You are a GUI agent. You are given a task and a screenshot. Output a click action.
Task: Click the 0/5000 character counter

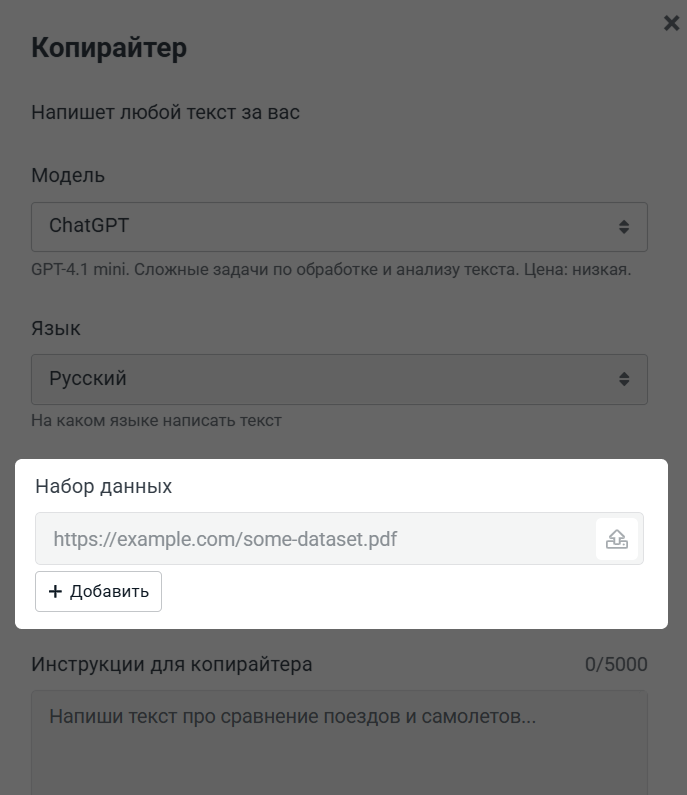click(x=616, y=665)
